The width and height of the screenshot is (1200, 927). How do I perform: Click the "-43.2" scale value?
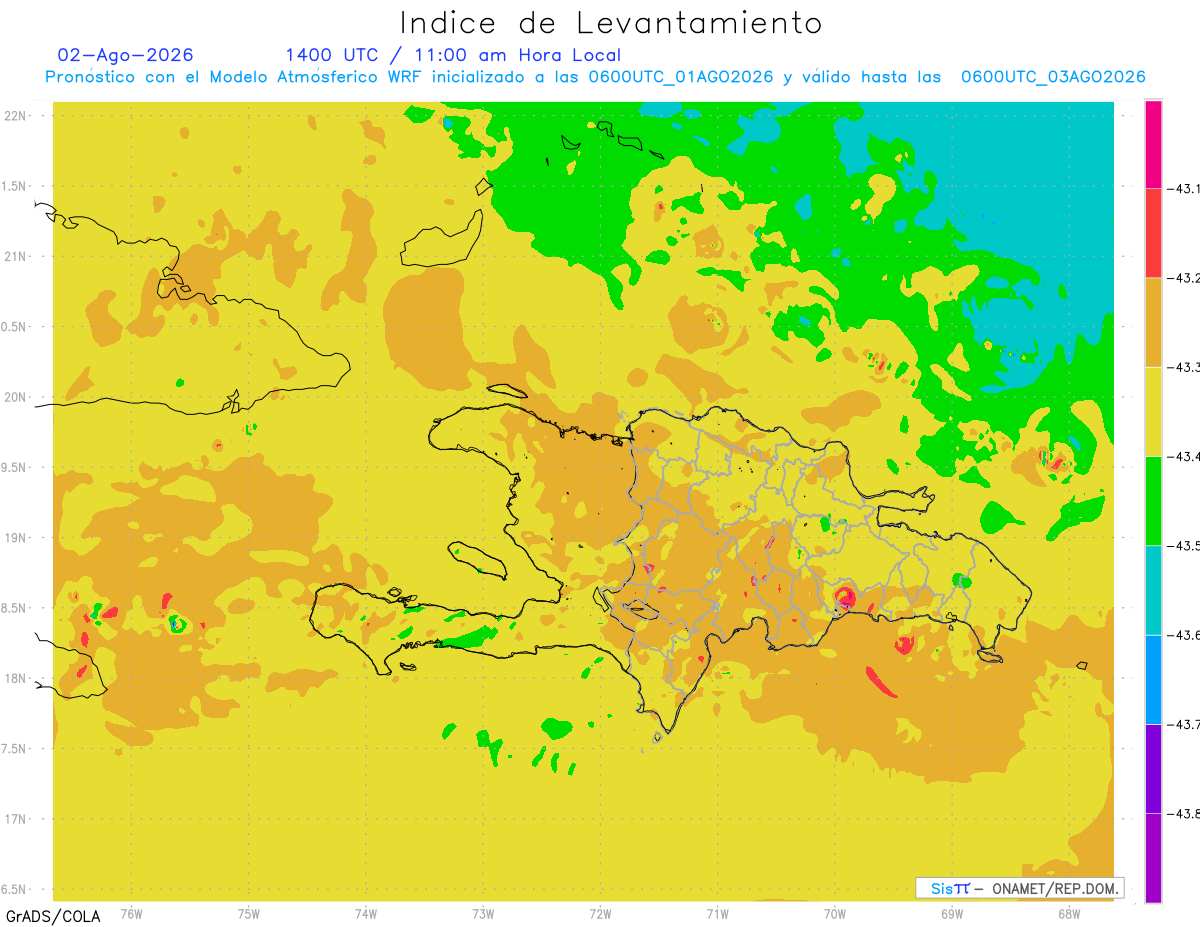click(x=1183, y=278)
